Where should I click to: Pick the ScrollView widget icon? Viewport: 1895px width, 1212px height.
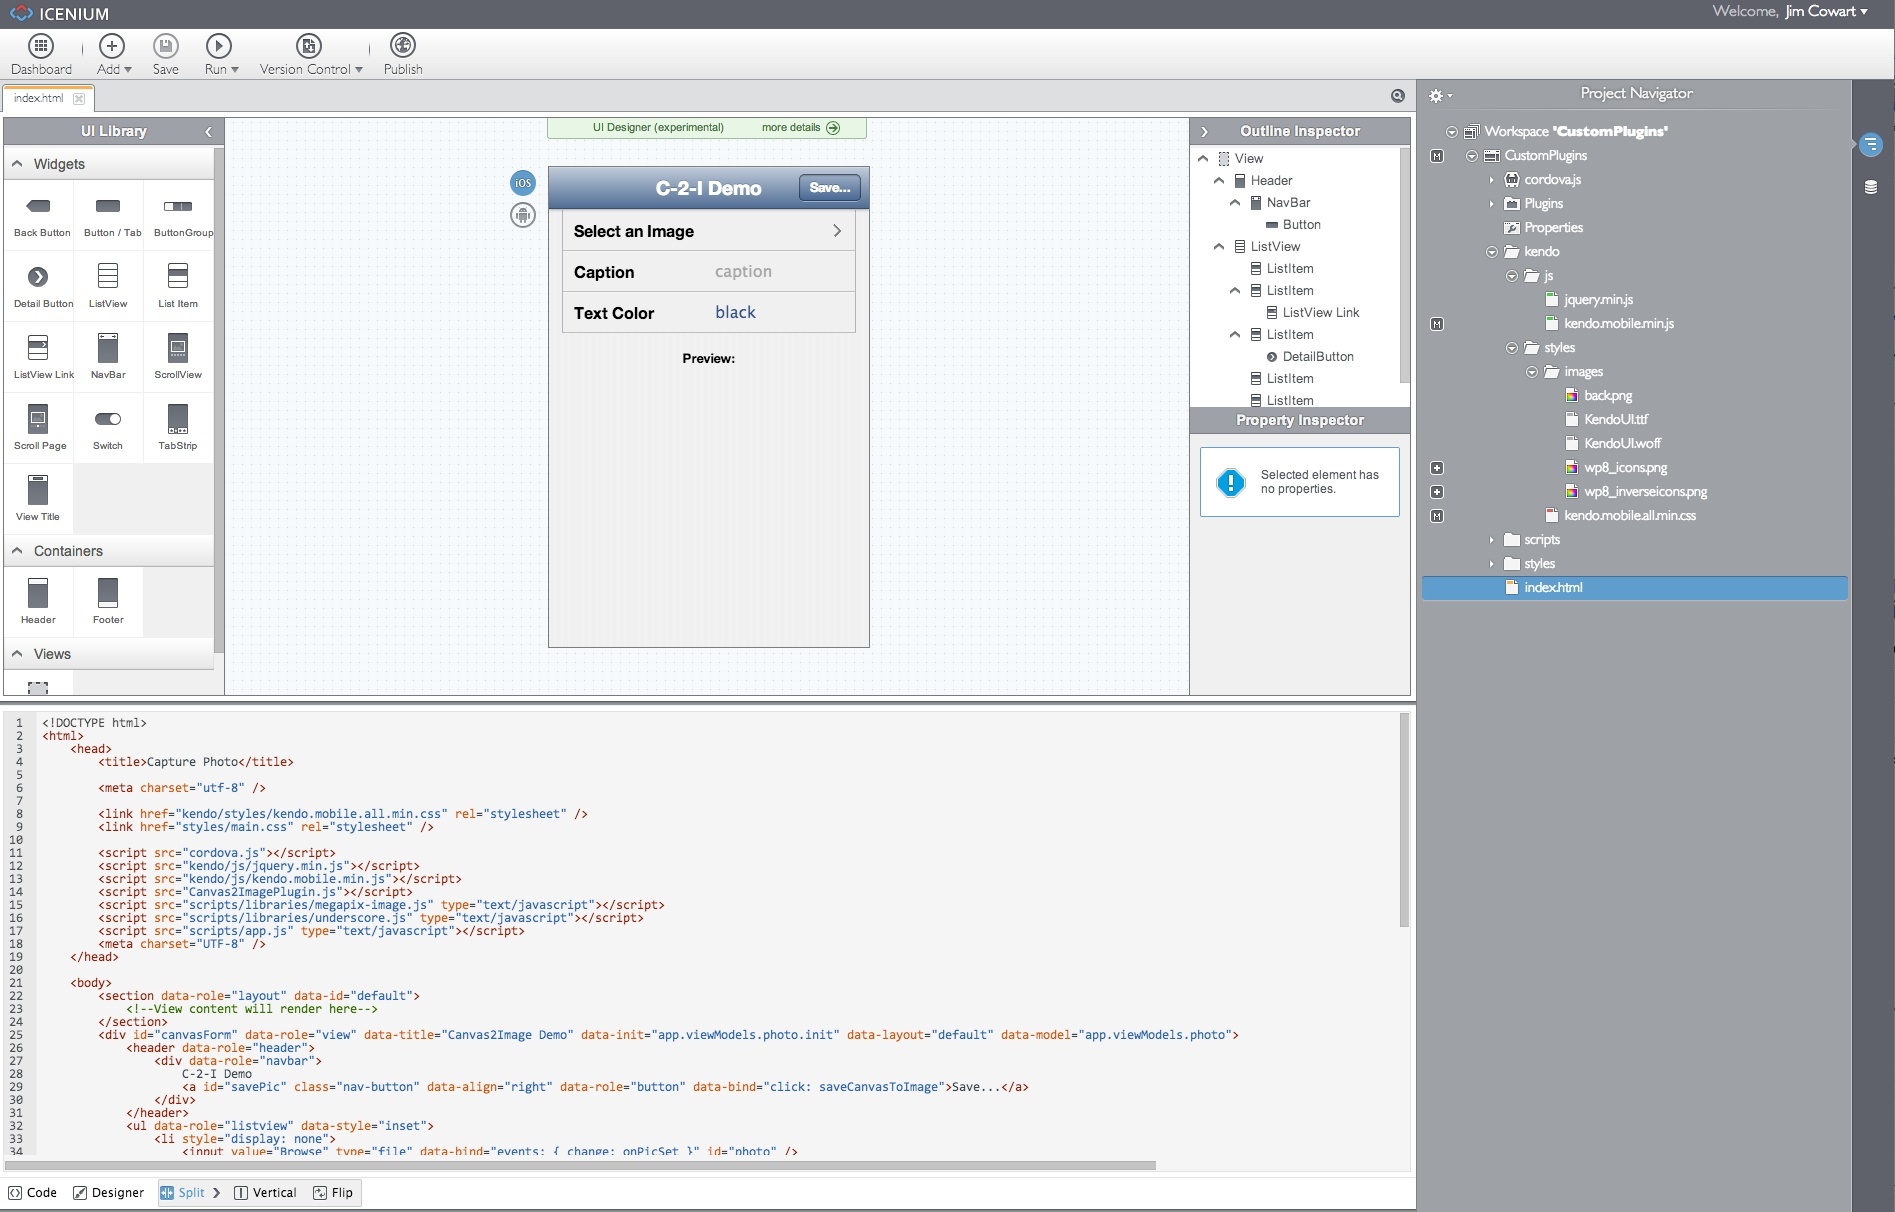(177, 348)
